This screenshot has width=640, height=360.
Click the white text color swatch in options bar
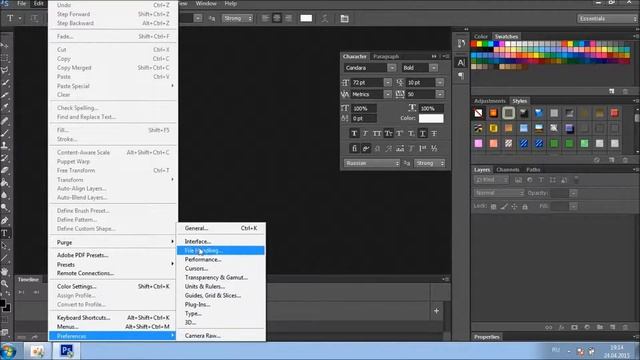coord(306,18)
